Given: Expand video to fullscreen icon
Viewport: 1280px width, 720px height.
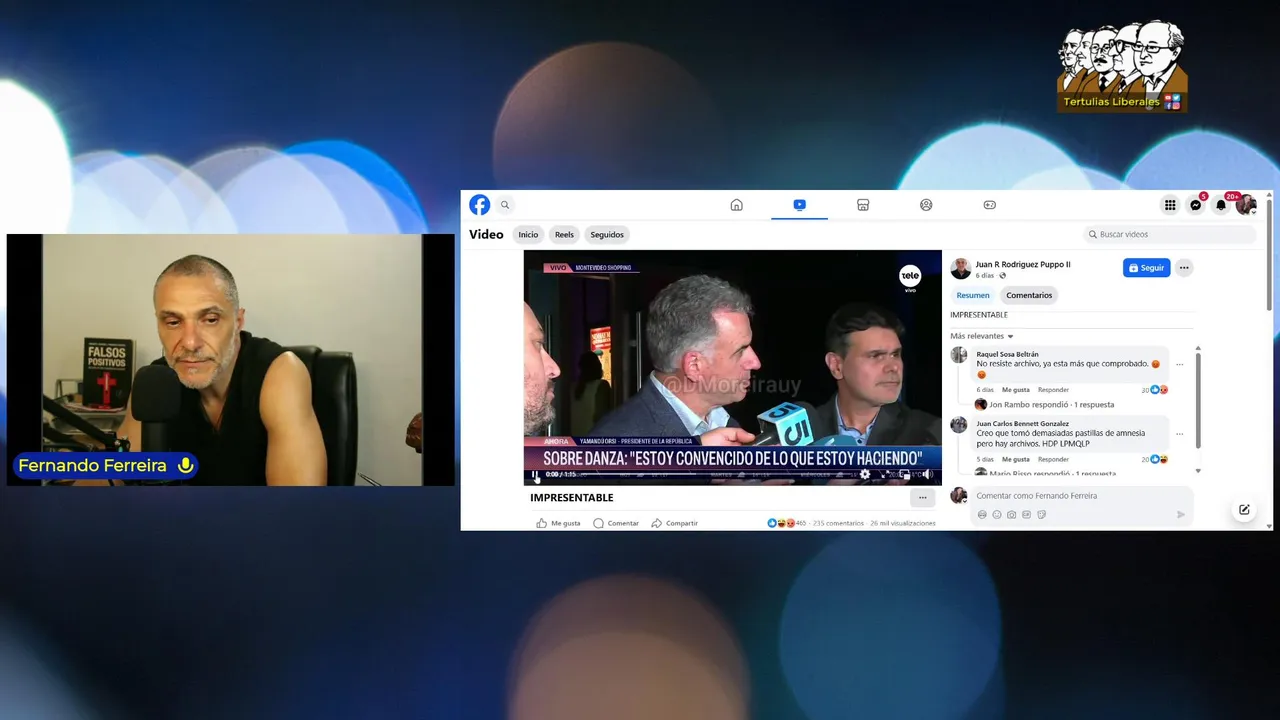Looking at the screenshot, I should pyautogui.click(x=886, y=474).
